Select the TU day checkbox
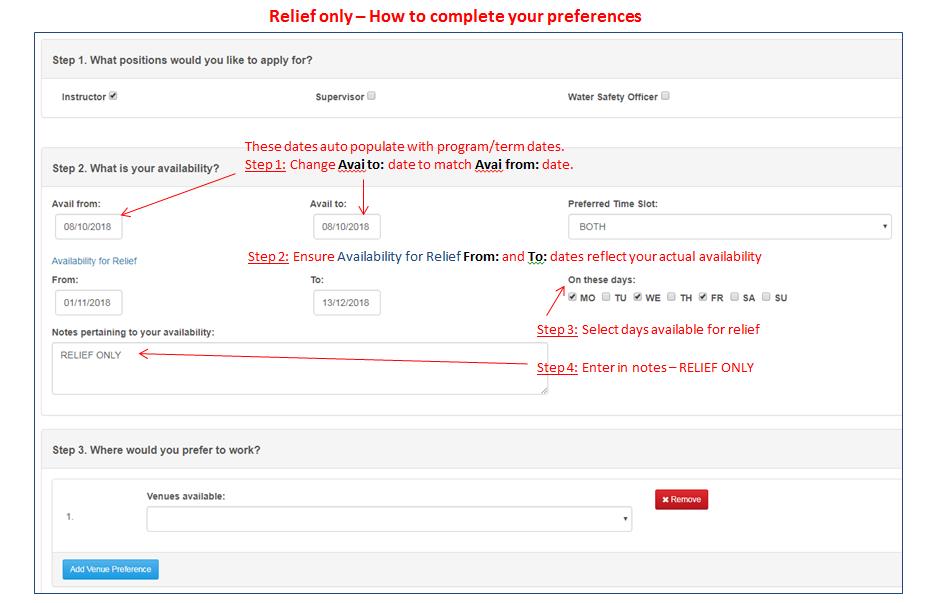The image size is (941, 603). pos(606,297)
